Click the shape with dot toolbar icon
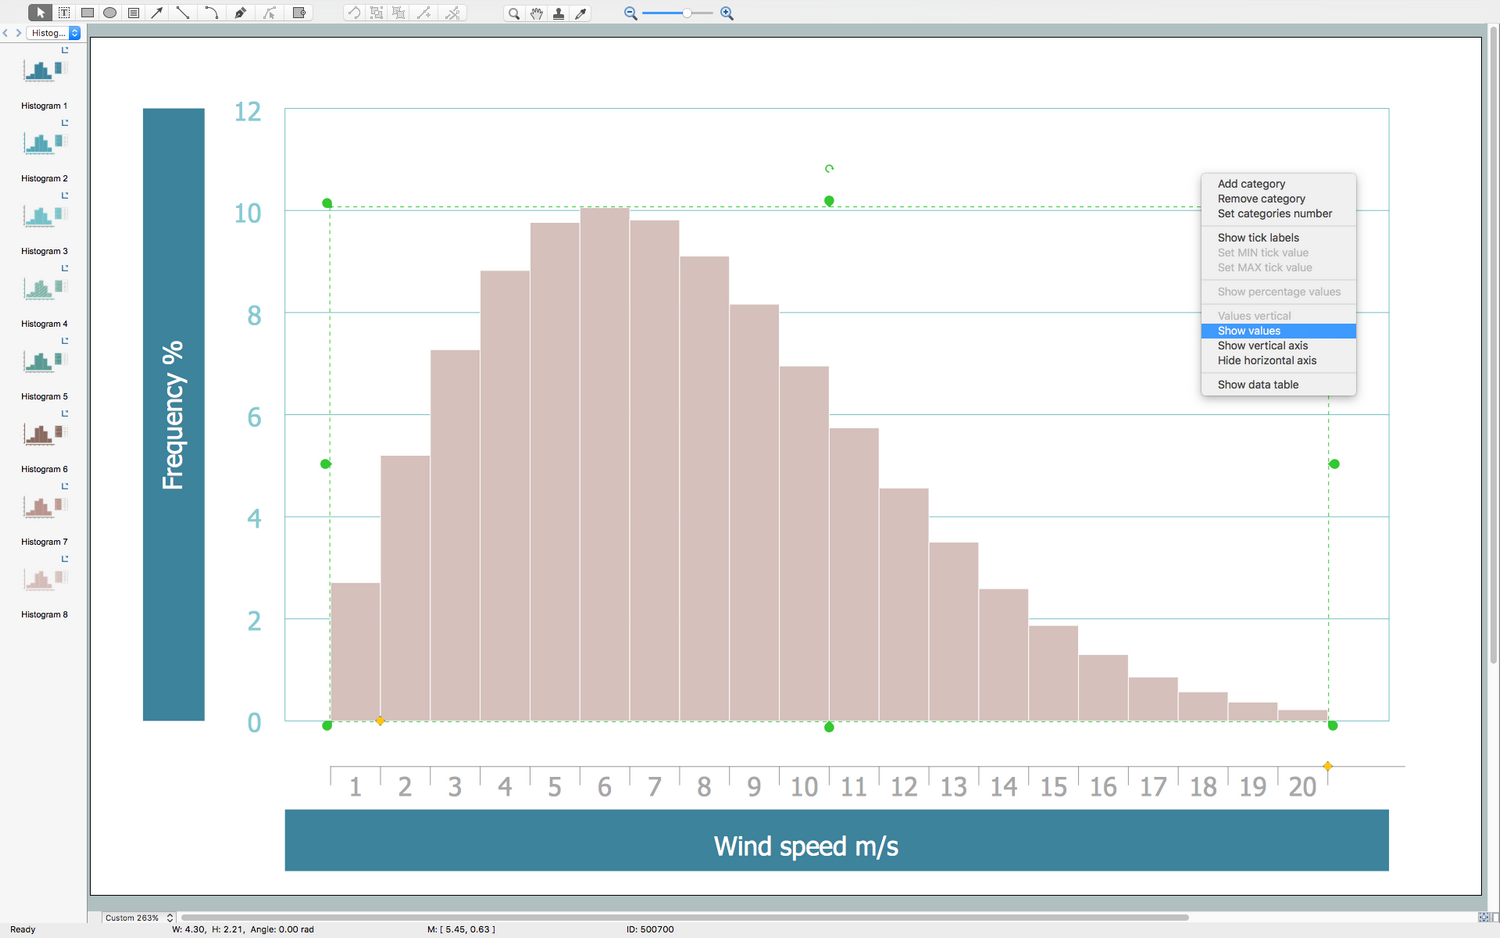1500x938 pixels. point(299,13)
